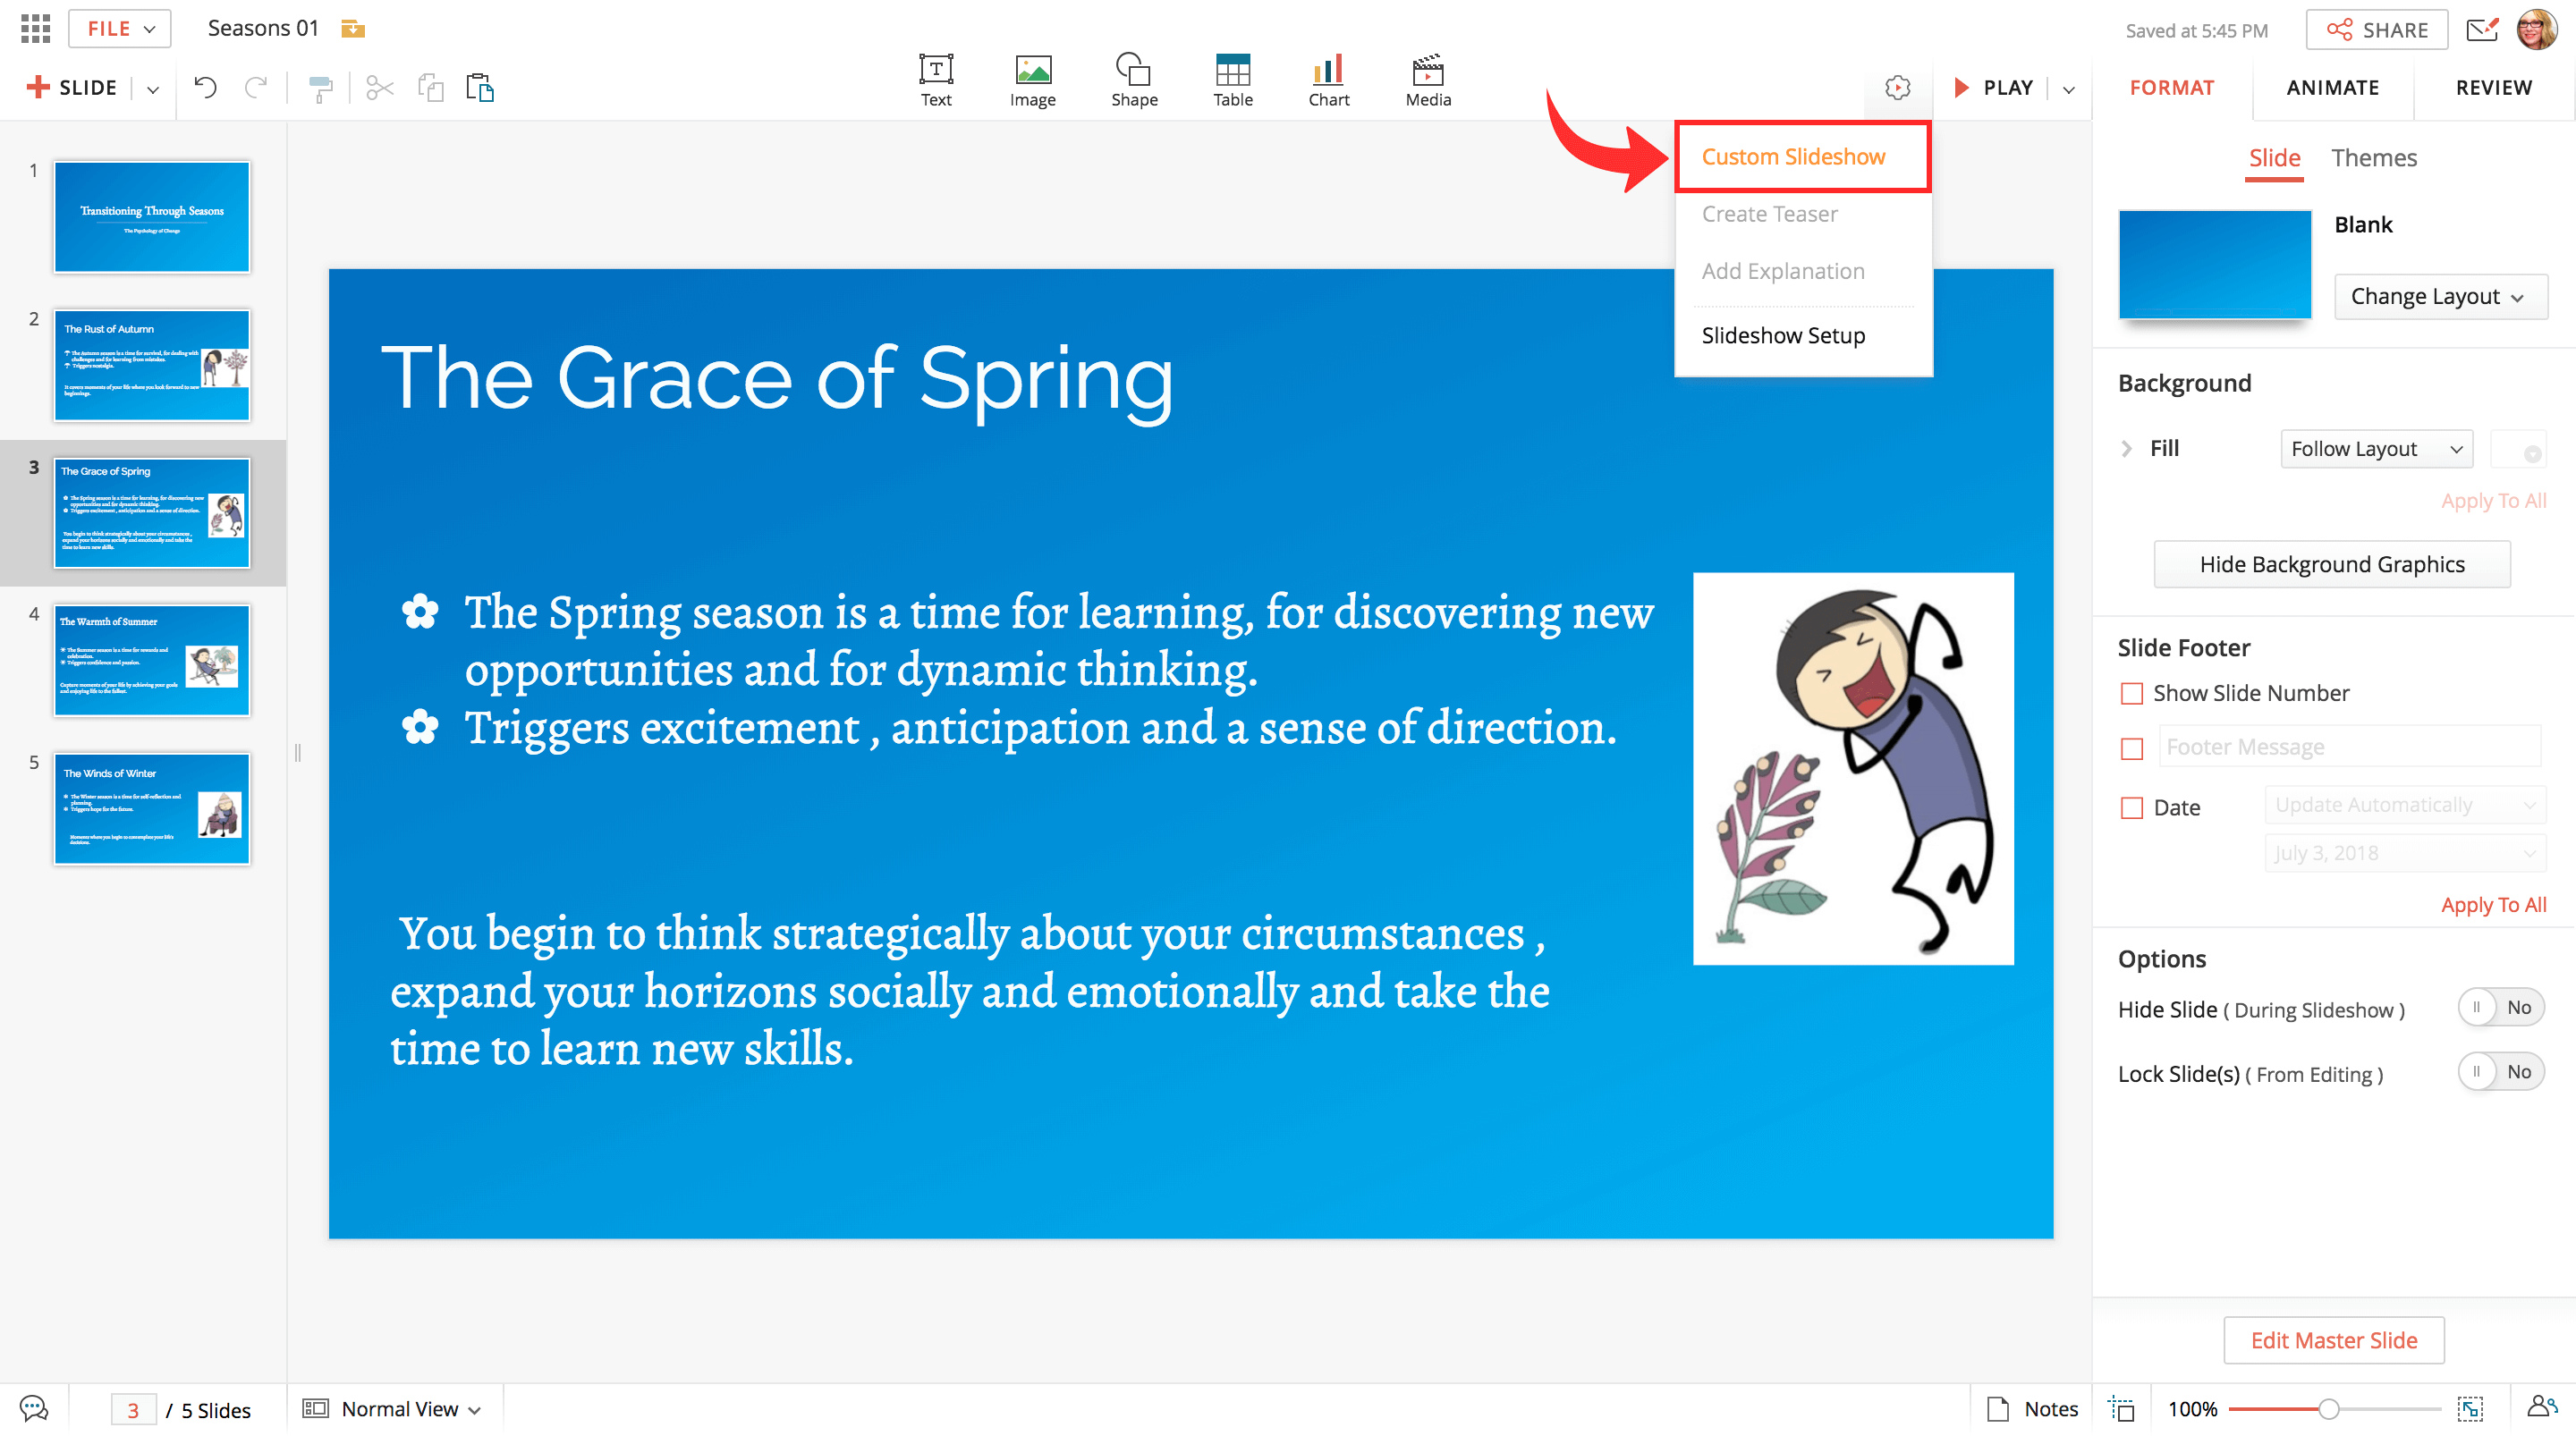
Task: Click the paste clipboard icon
Action: pyautogui.click(x=480, y=88)
